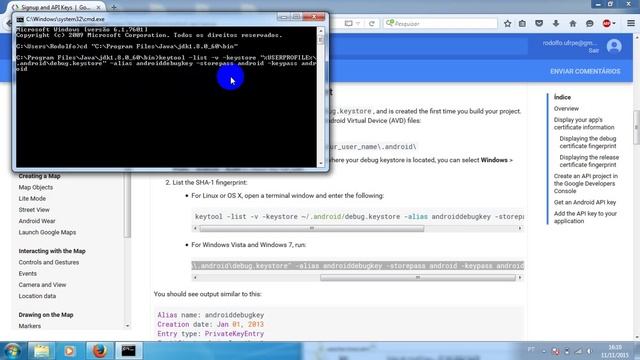640x360 pixels.
Task: Open Display your app's certificate information
Action: point(584,123)
